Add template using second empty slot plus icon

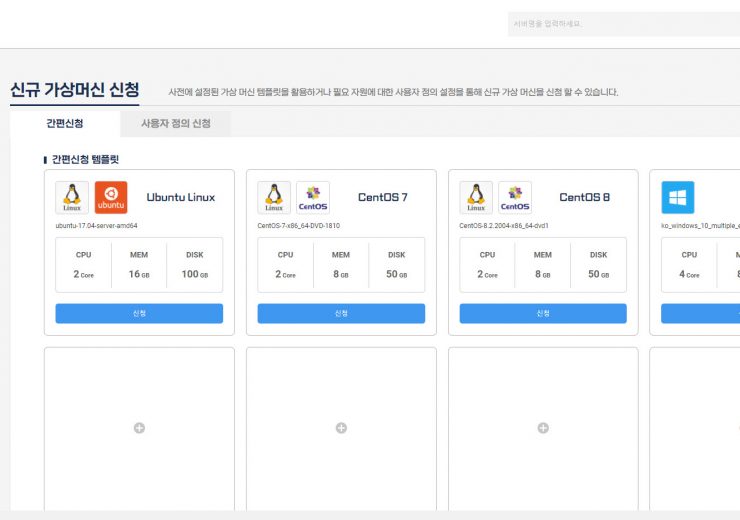point(341,428)
